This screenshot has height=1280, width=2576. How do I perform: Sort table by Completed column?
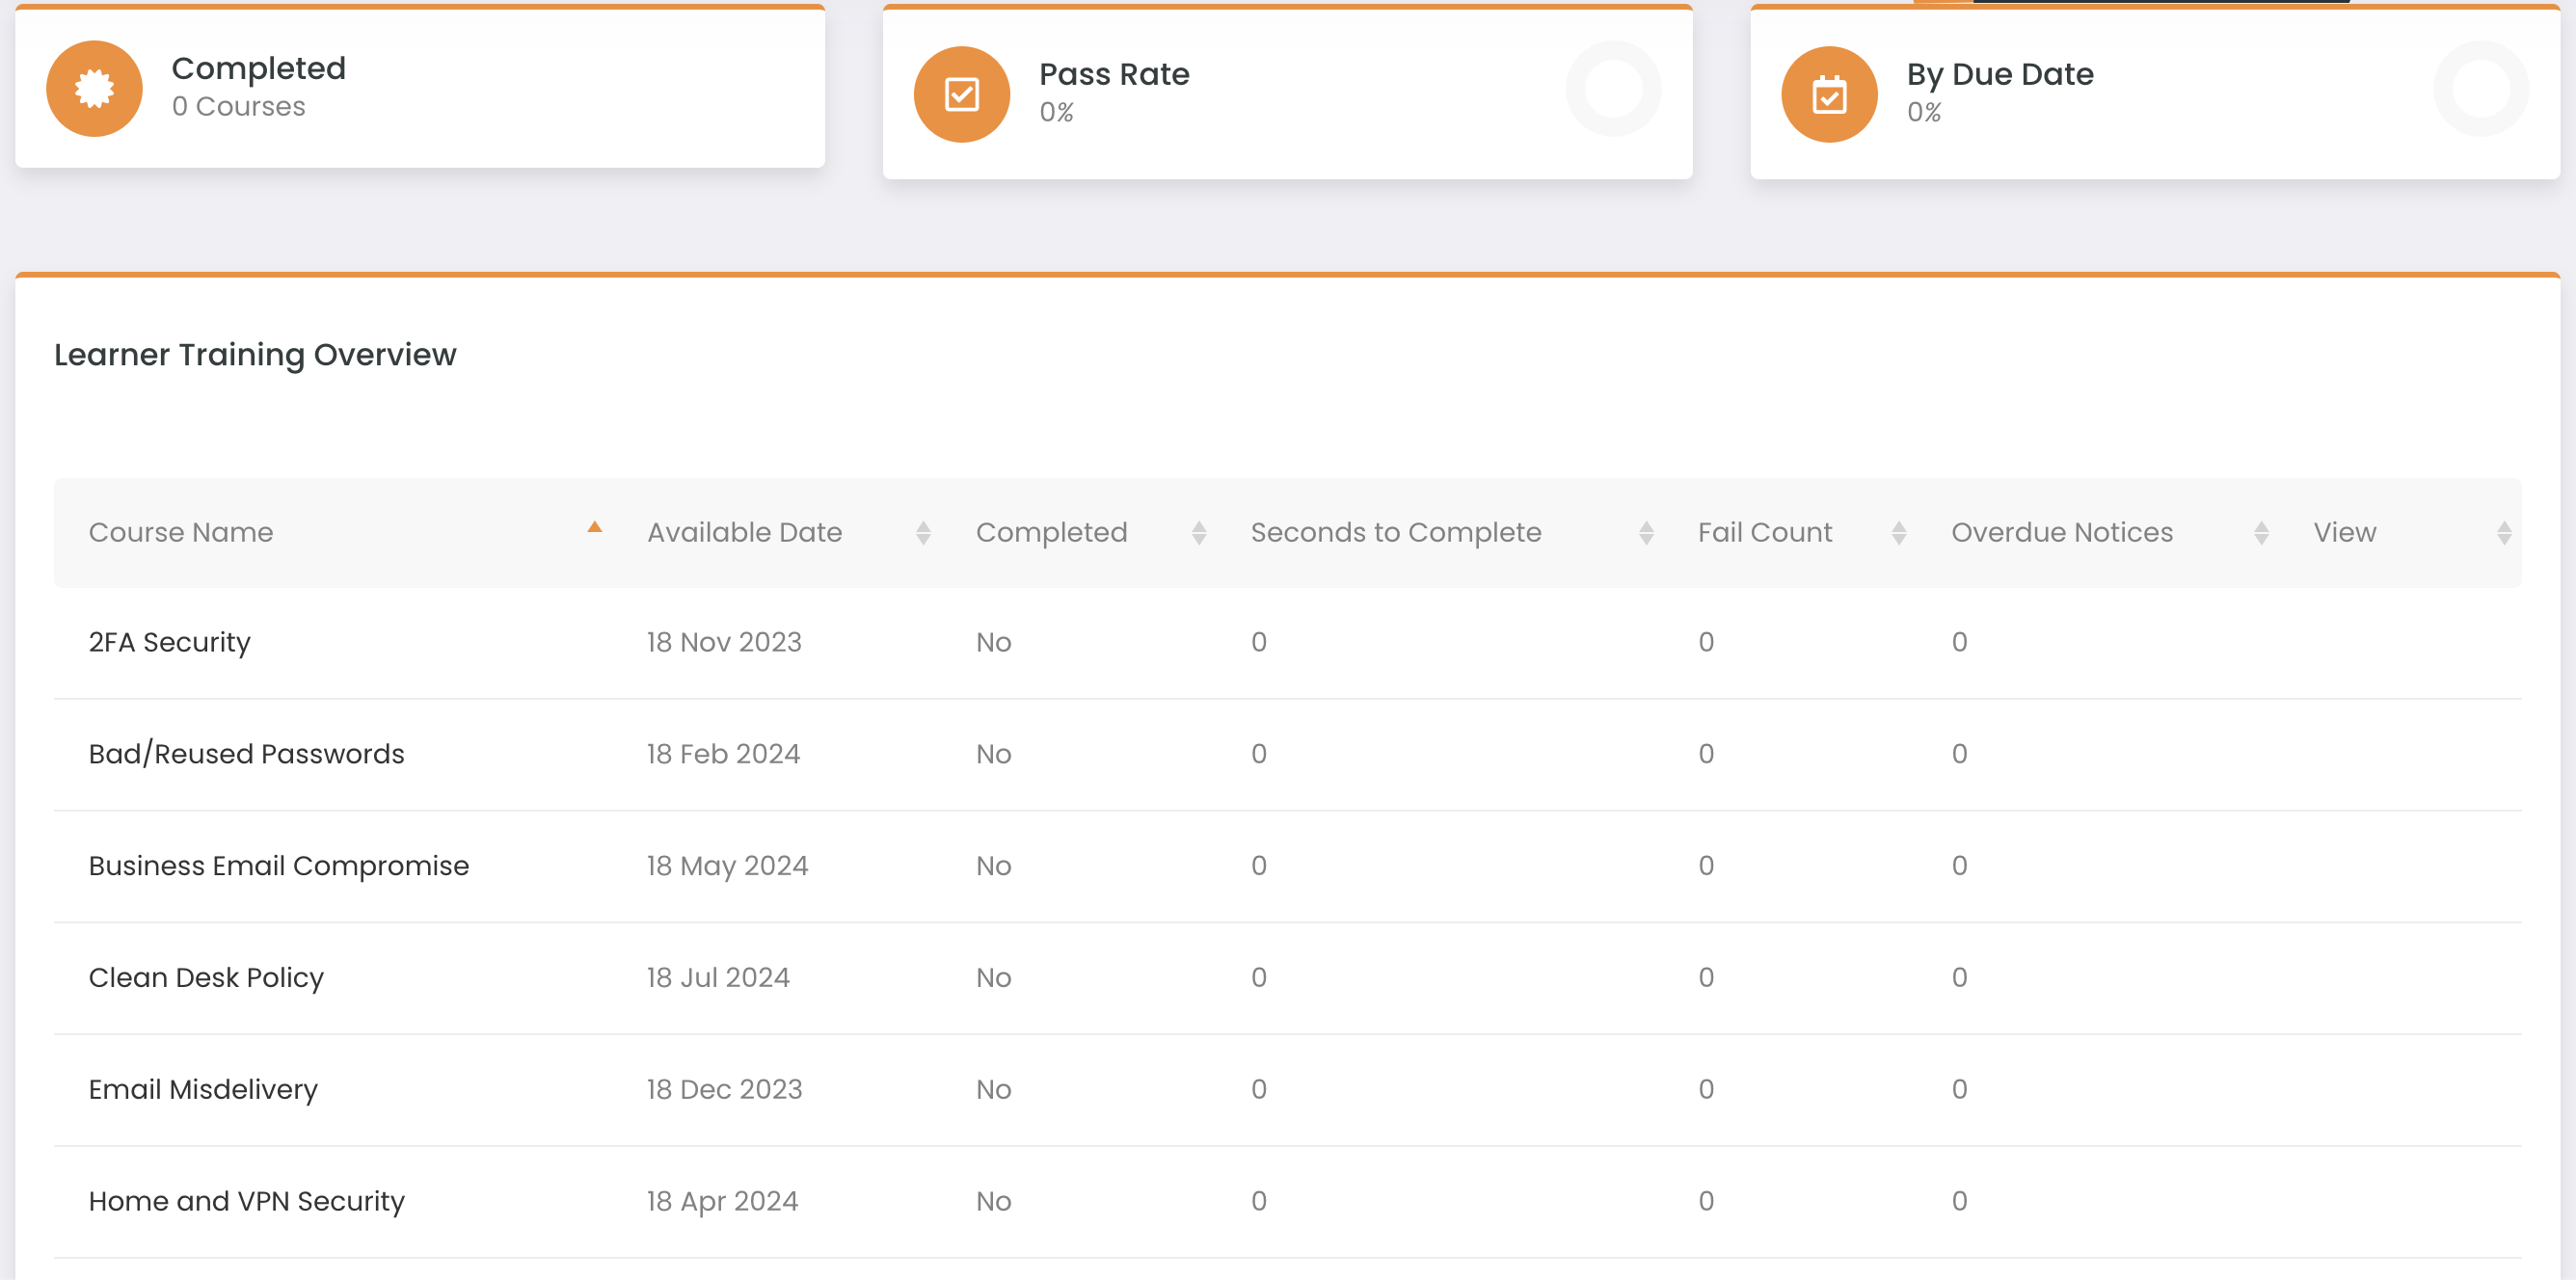coord(1199,533)
